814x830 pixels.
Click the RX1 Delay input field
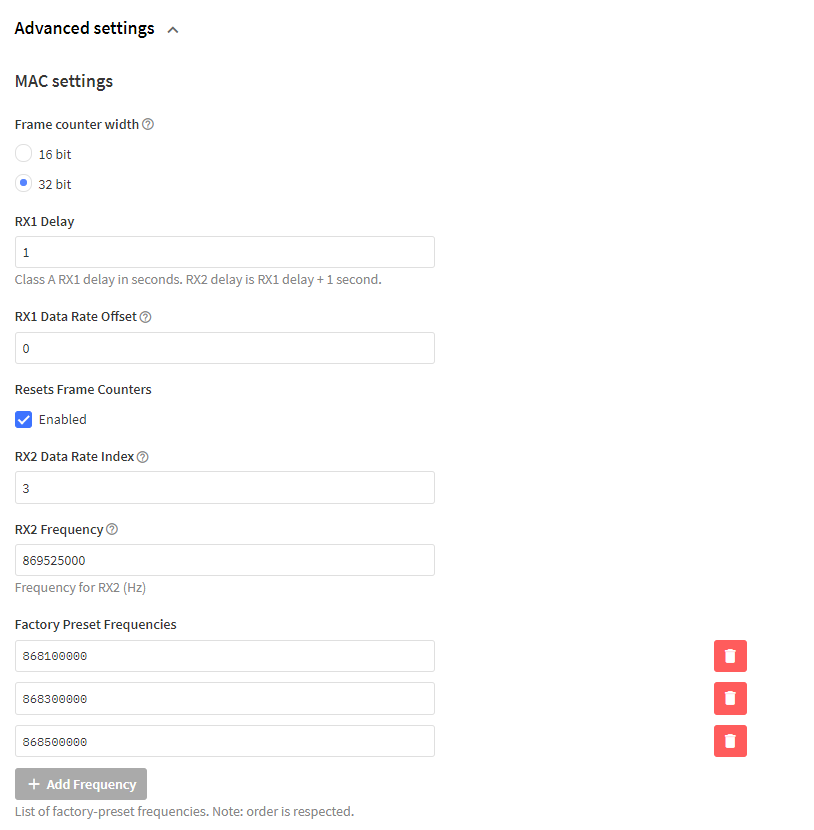coord(225,252)
